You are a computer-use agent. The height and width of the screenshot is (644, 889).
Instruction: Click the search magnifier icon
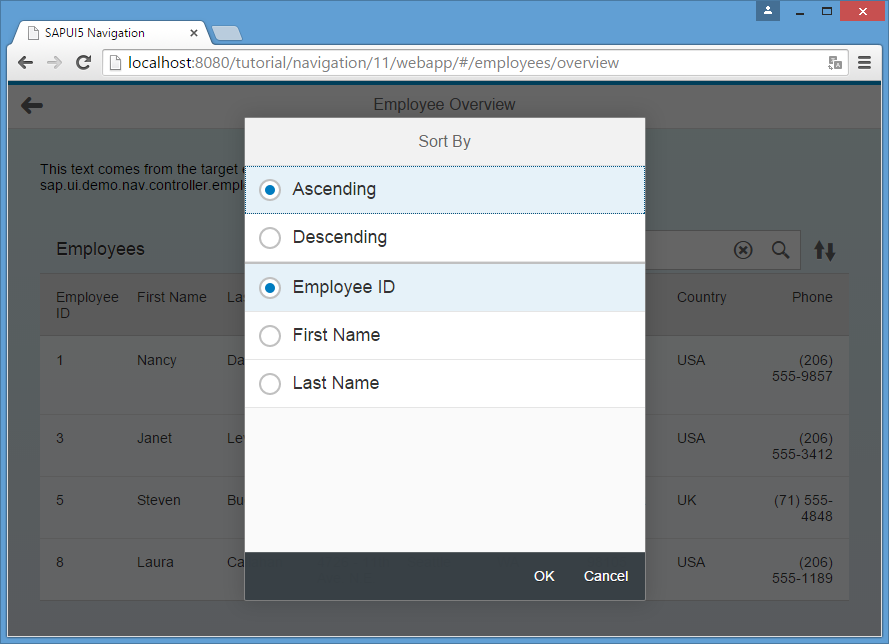click(780, 250)
